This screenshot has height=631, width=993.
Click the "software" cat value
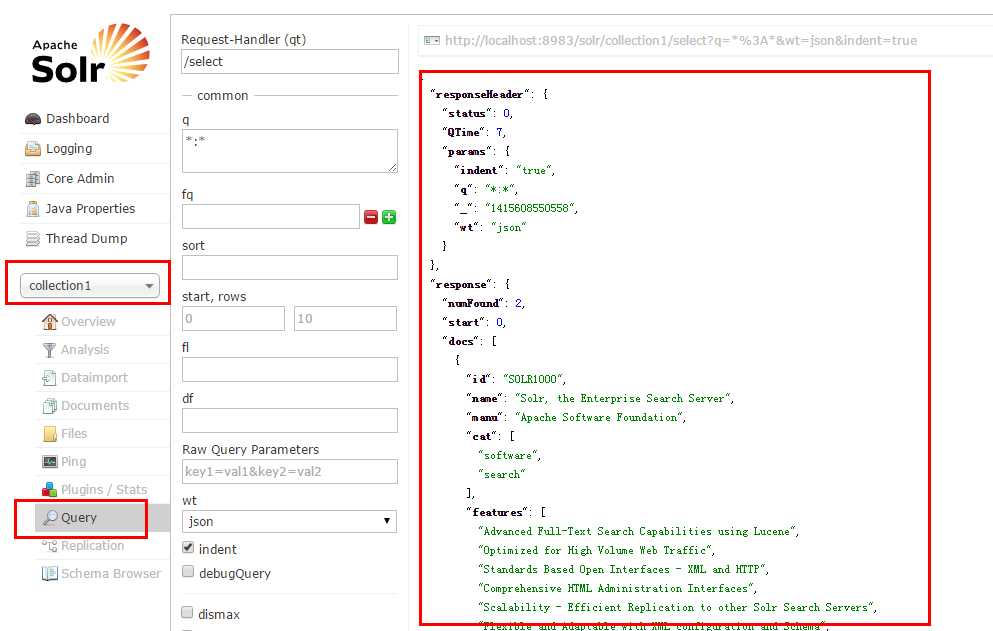point(507,456)
